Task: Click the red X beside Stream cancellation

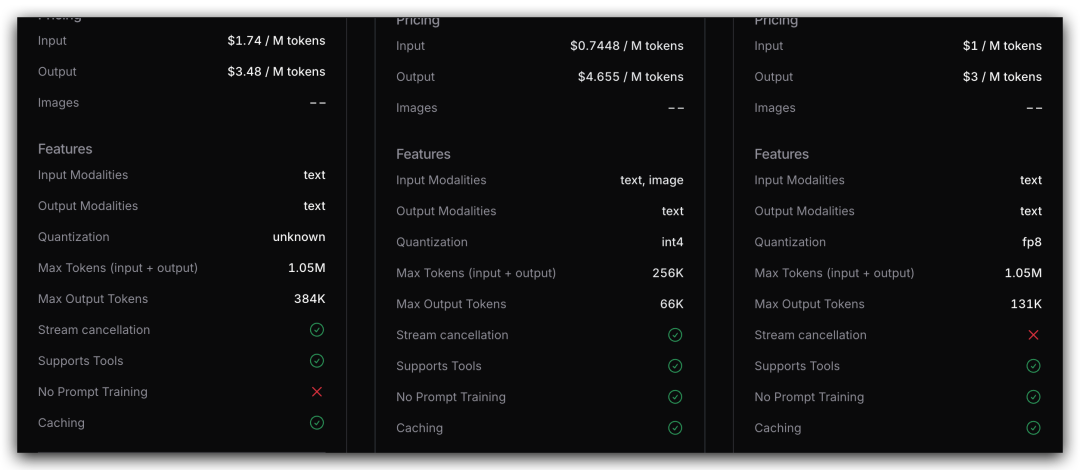Action: [x=1033, y=335]
